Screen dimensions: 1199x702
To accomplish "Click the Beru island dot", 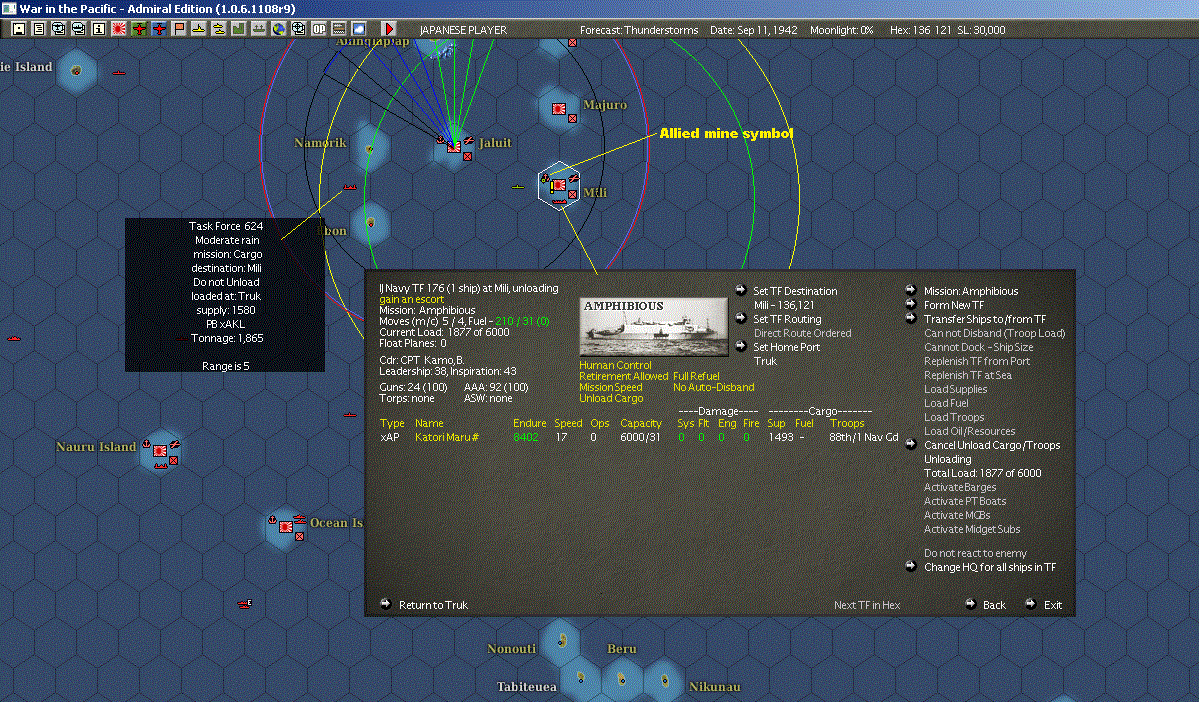I will tap(621, 679).
